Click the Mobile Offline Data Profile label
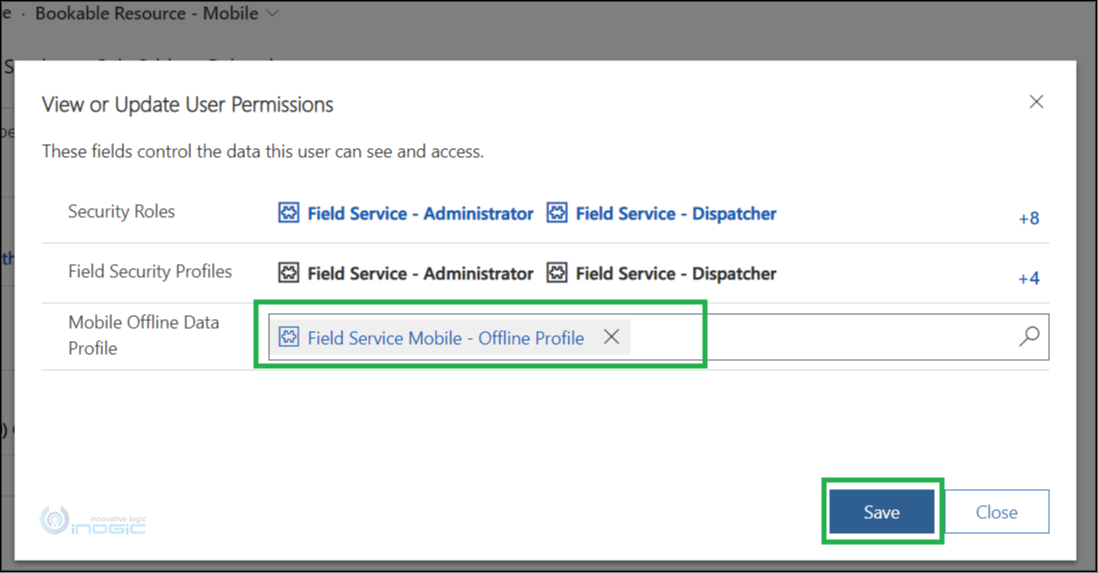The height and width of the screenshot is (573, 1098). coord(144,335)
